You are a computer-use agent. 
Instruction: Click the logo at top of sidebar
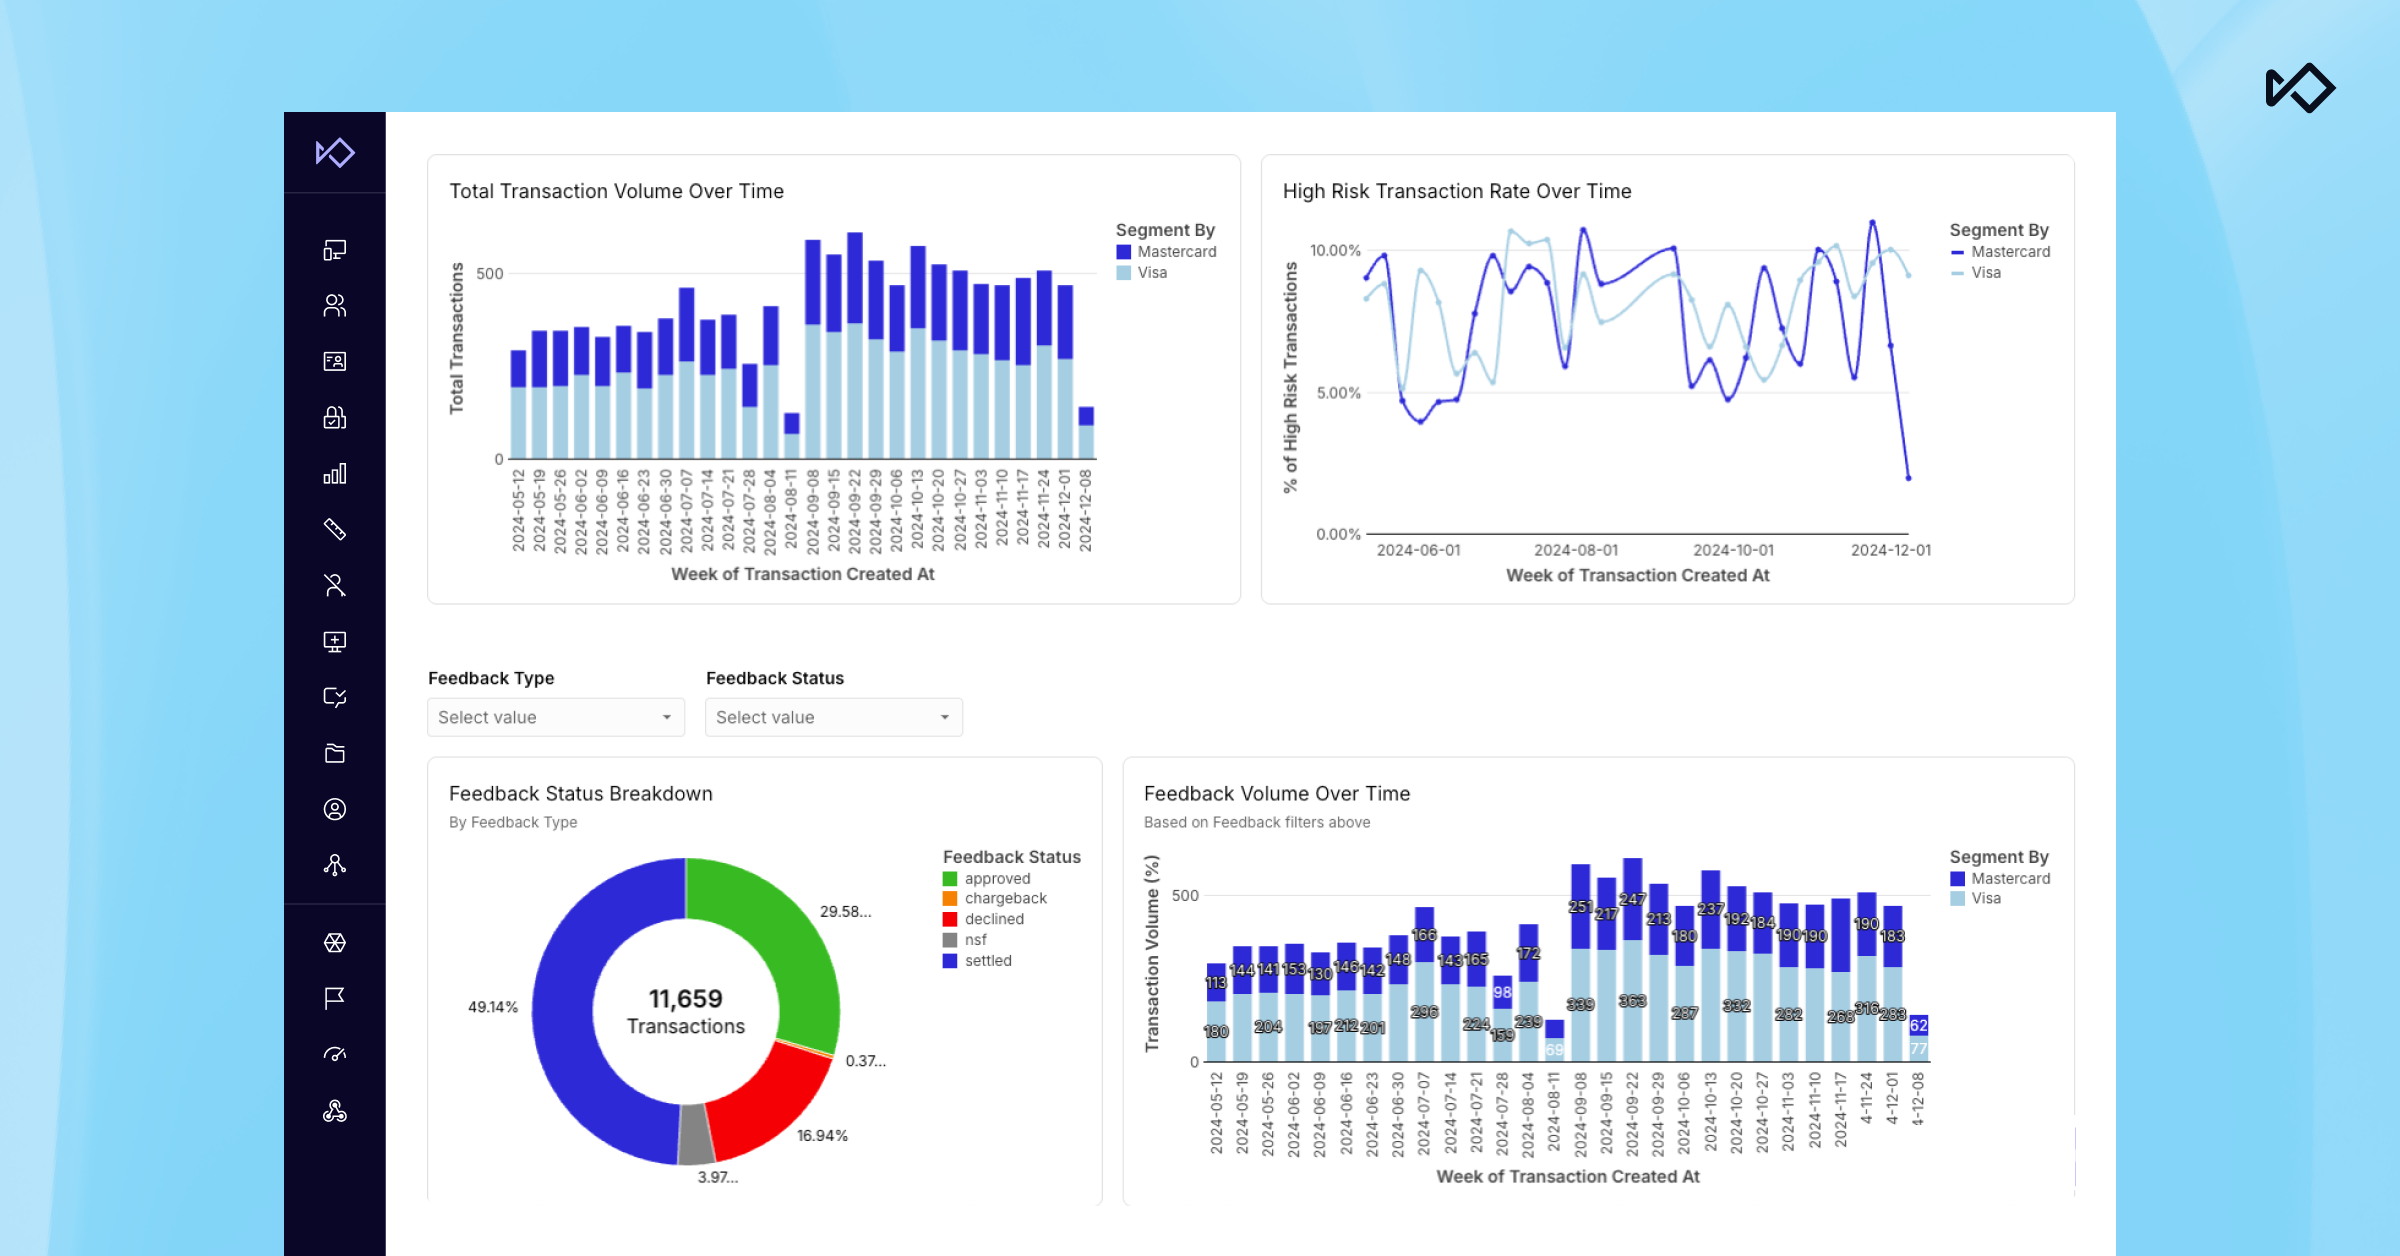pos(335,153)
